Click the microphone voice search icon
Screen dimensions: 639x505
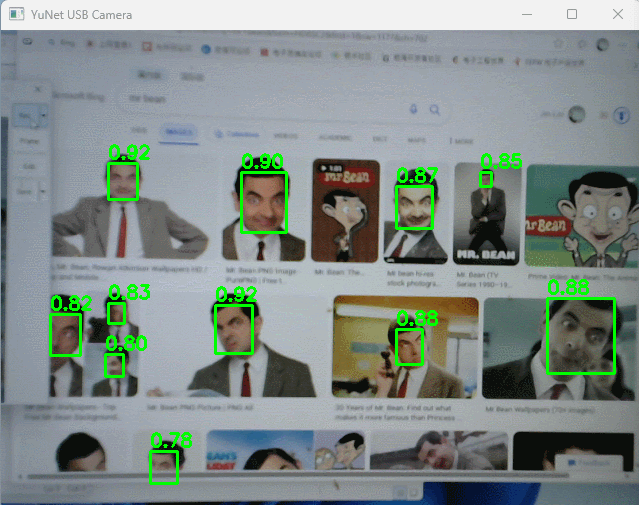(x=414, y=110)
